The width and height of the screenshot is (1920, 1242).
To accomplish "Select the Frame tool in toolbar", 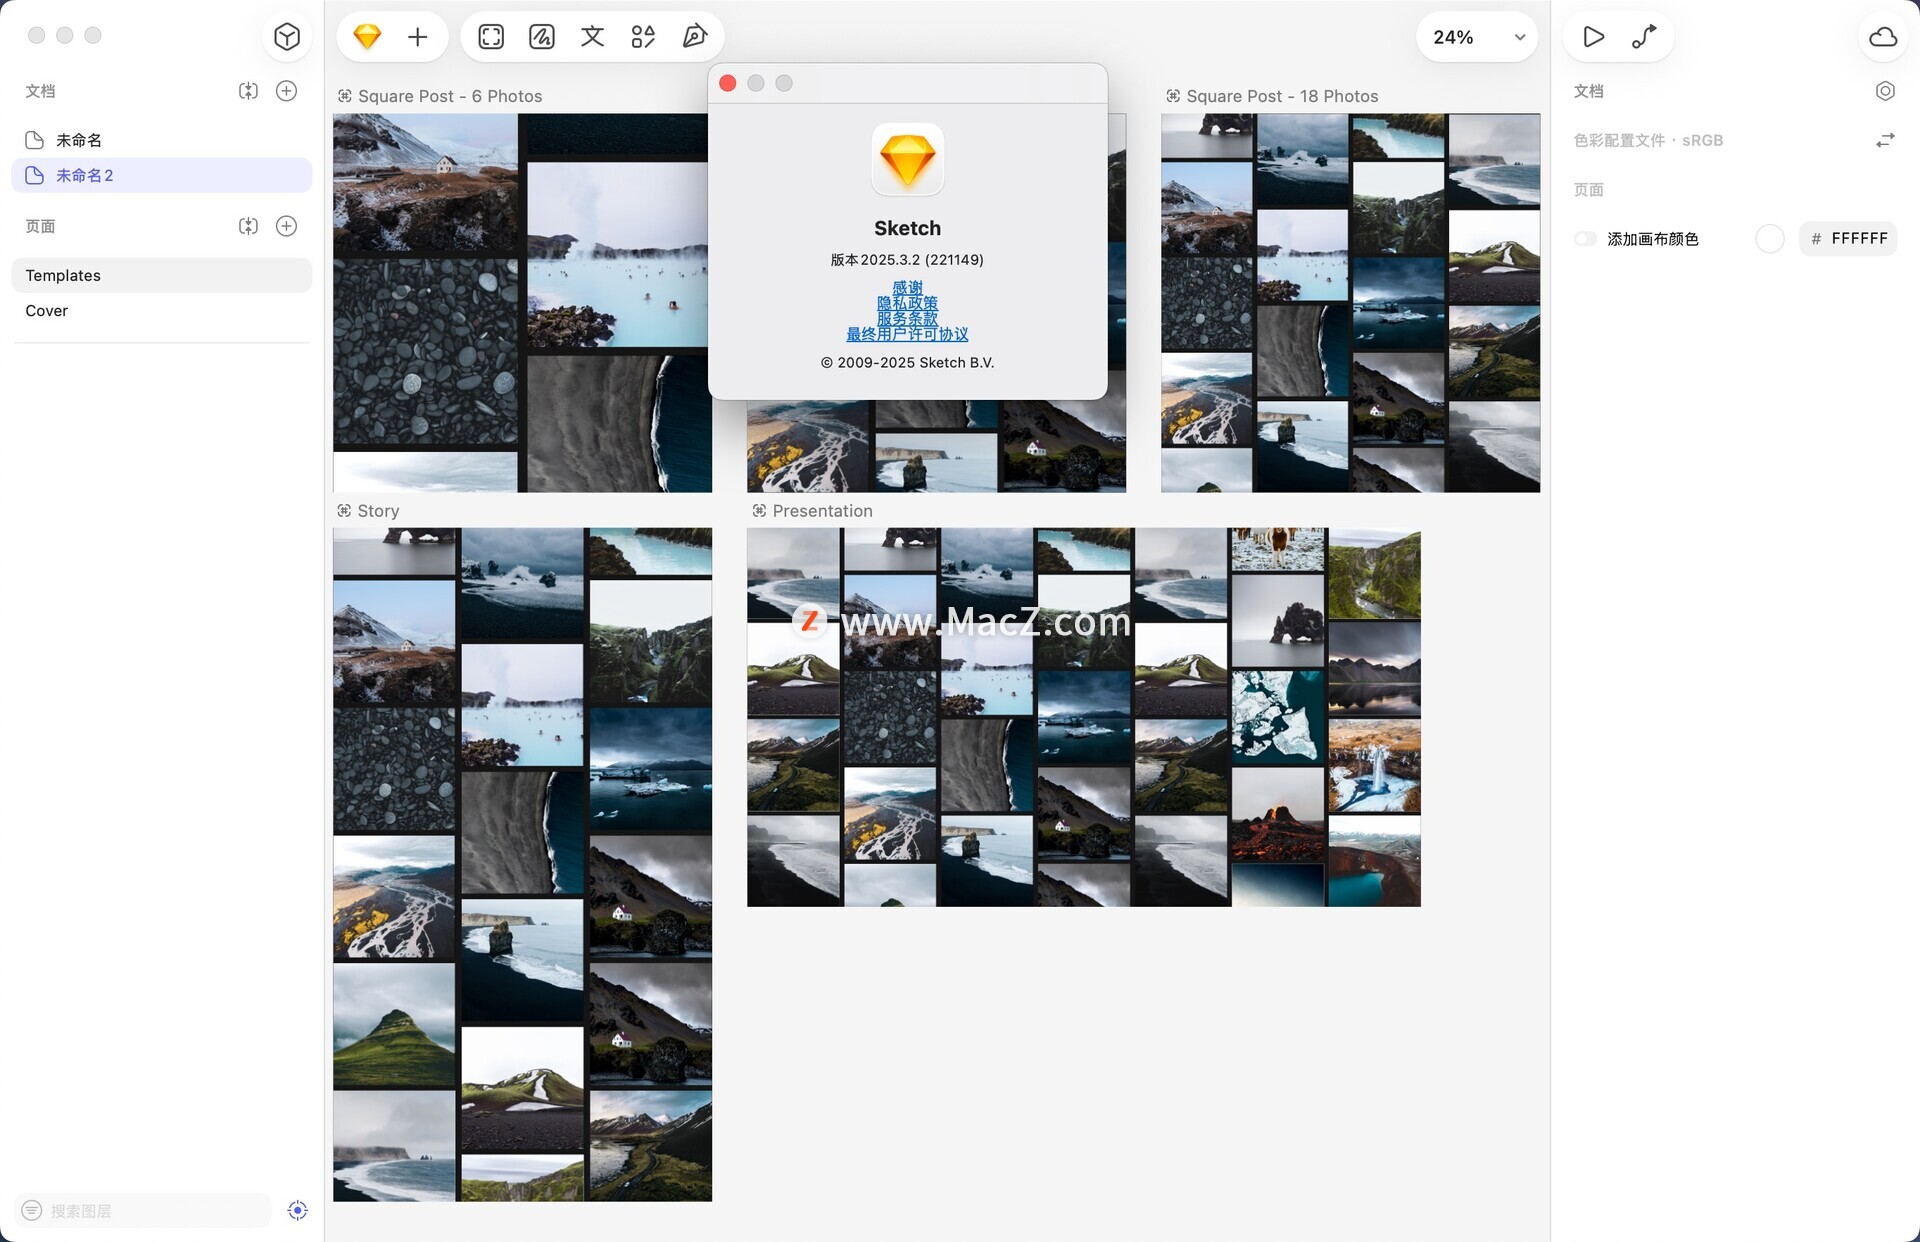I will (x=491, y=37).
